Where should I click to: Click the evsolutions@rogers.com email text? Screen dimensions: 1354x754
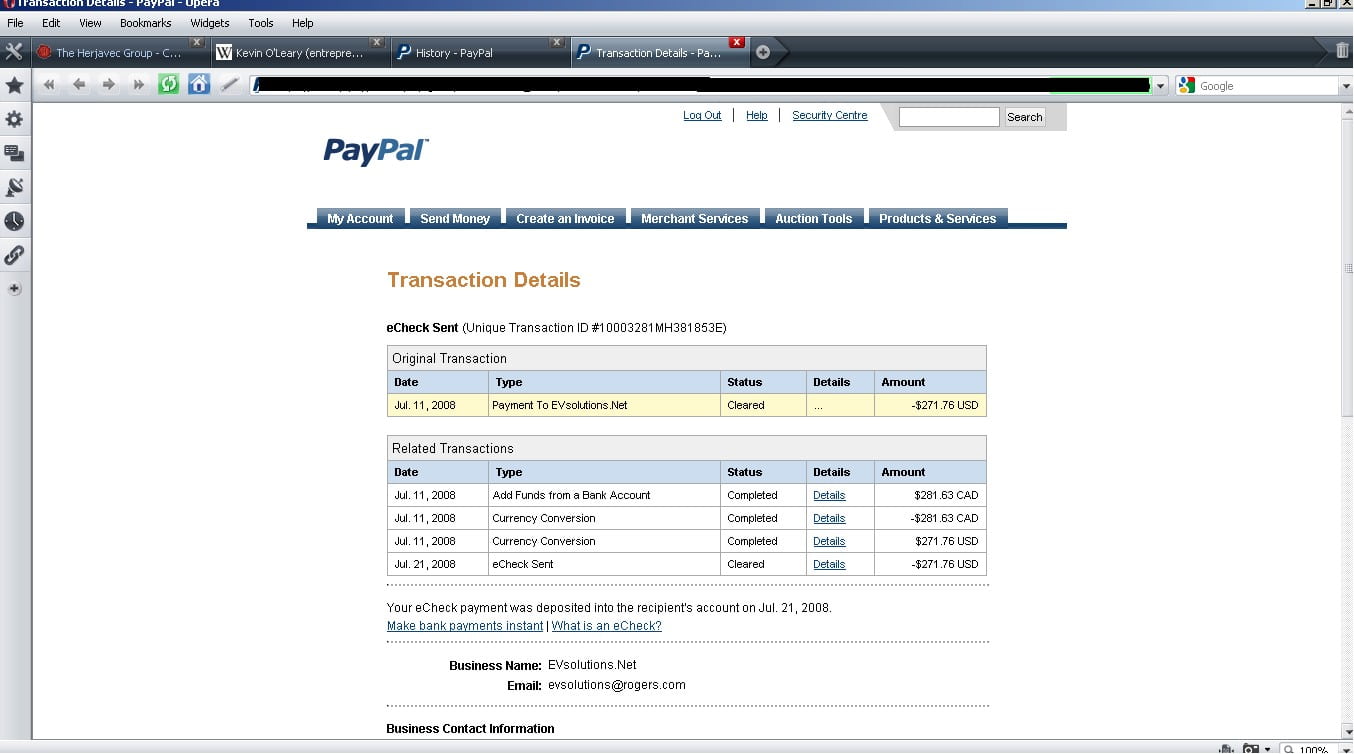click(617, 685)
